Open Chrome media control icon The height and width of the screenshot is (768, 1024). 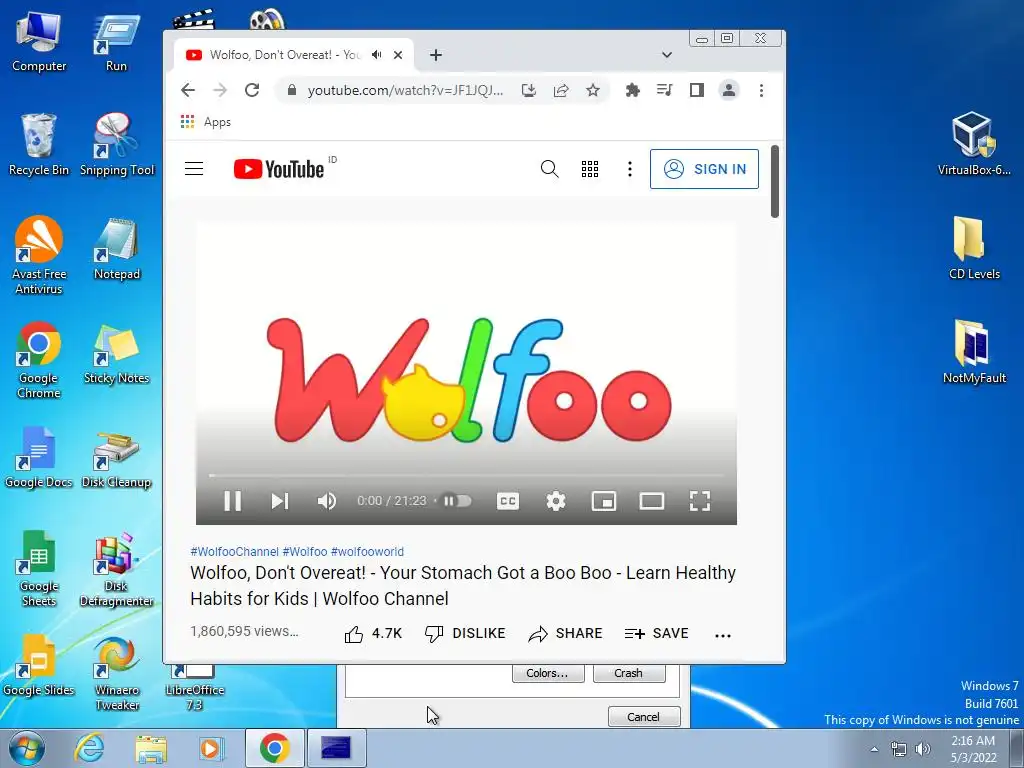tap(665, 90)
